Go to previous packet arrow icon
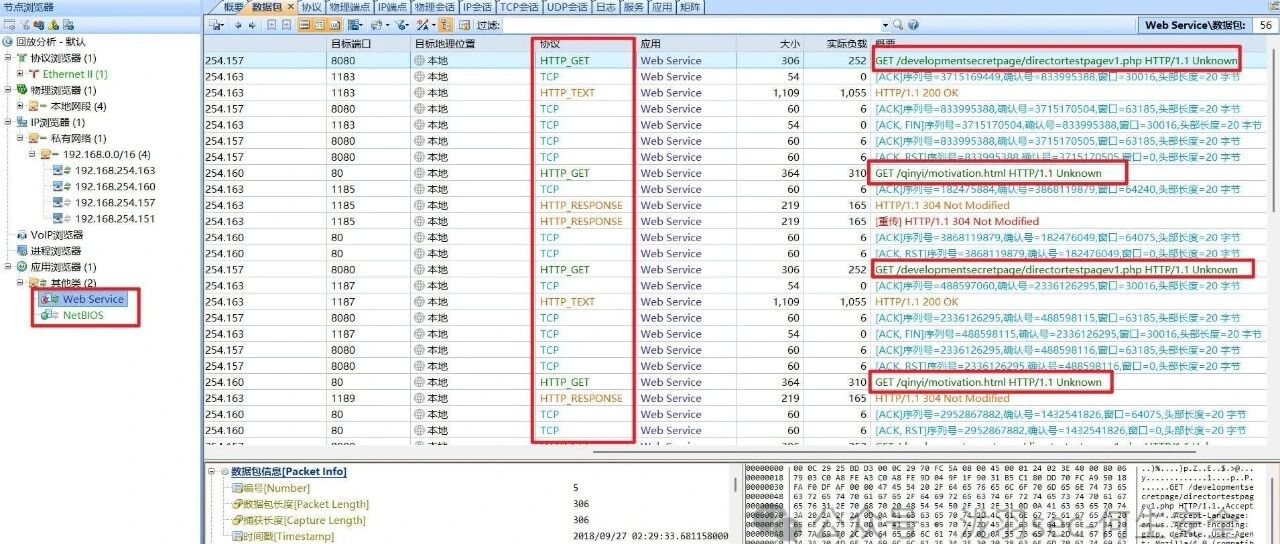This screenshot has width=1280, height=544. (x=238, y=25)
